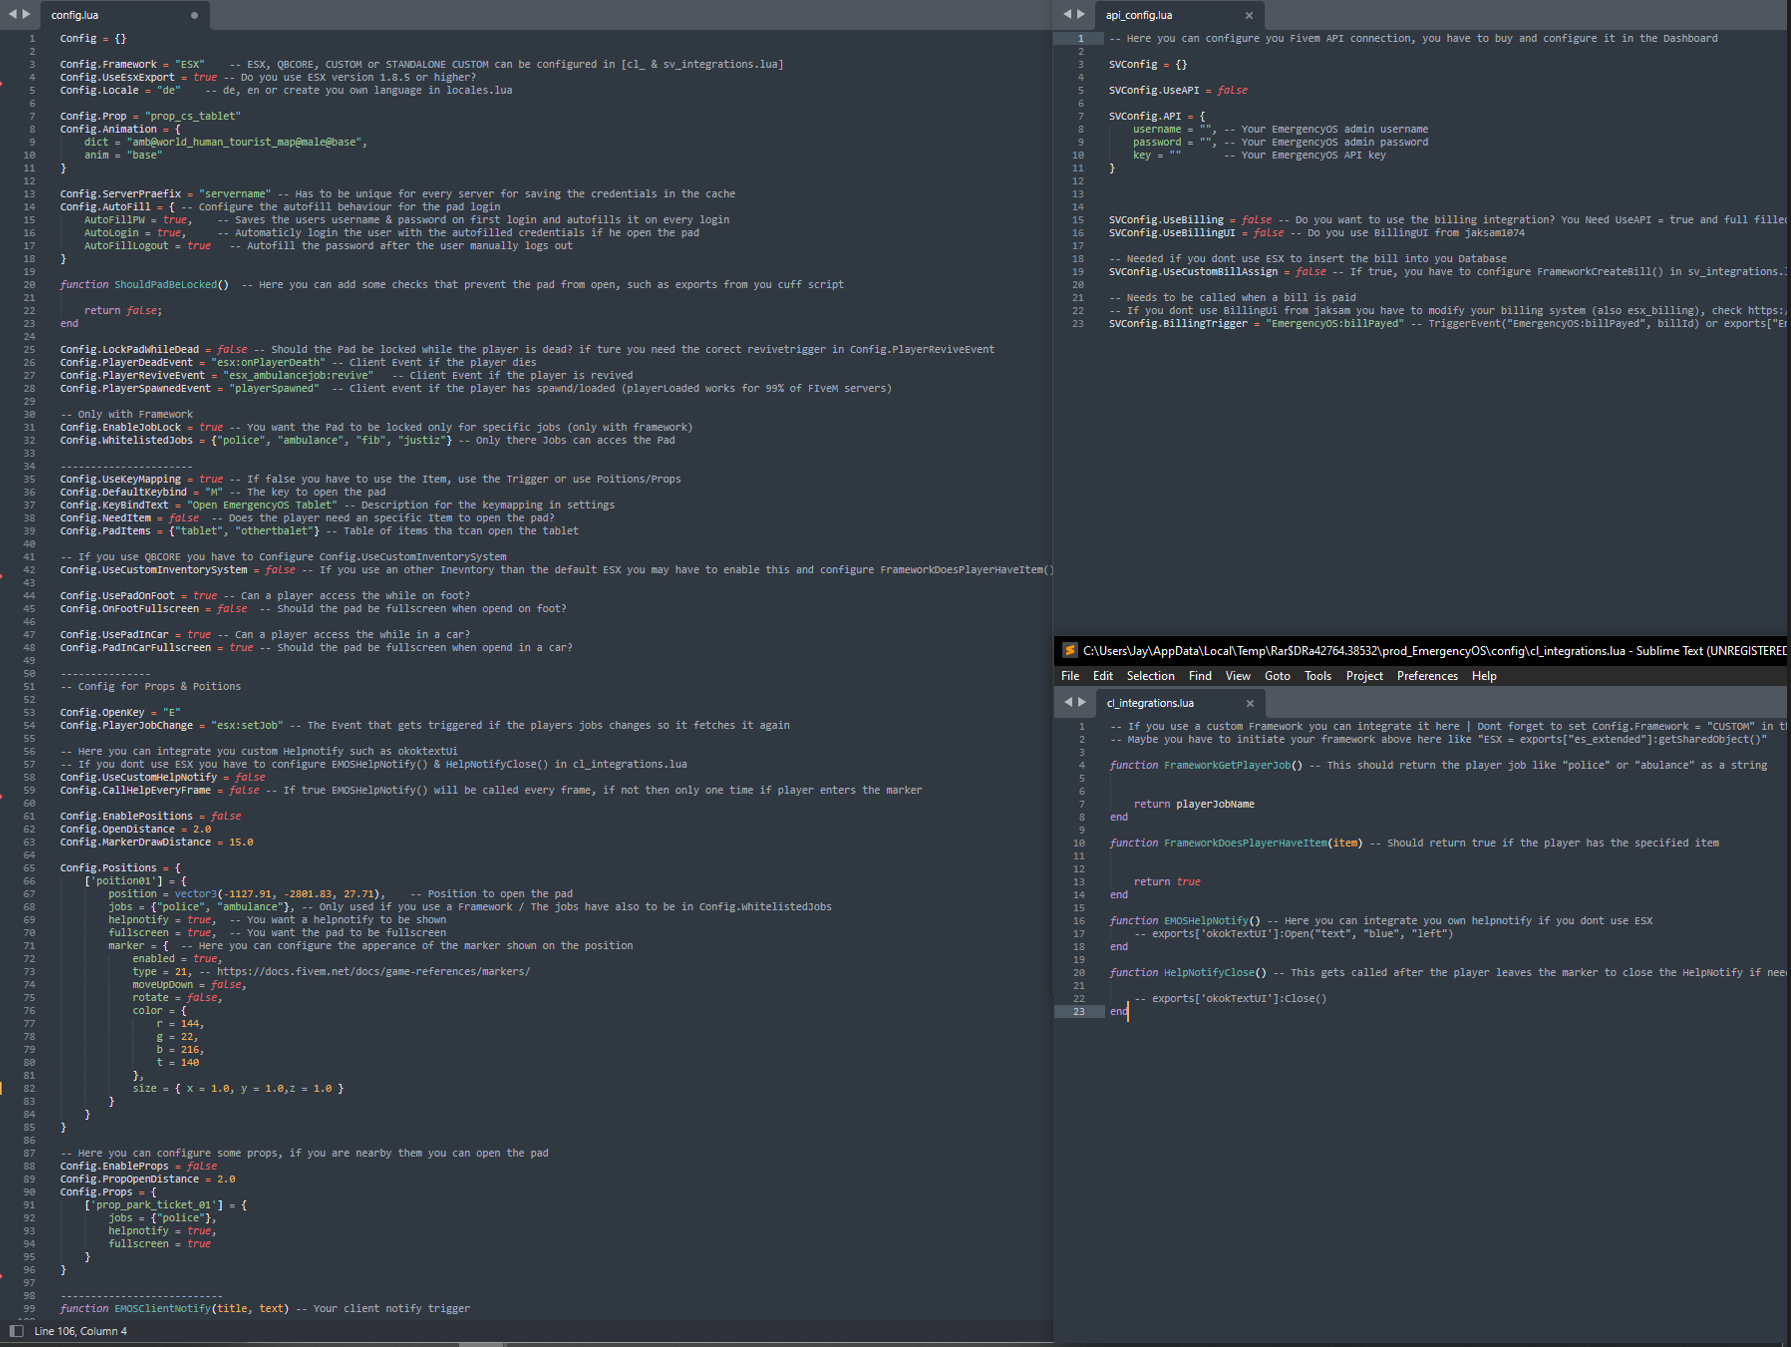Click the Line 106, Column 4 status text
This screenshot has height=1347, width=1791.
click(x=81, y=1332)
